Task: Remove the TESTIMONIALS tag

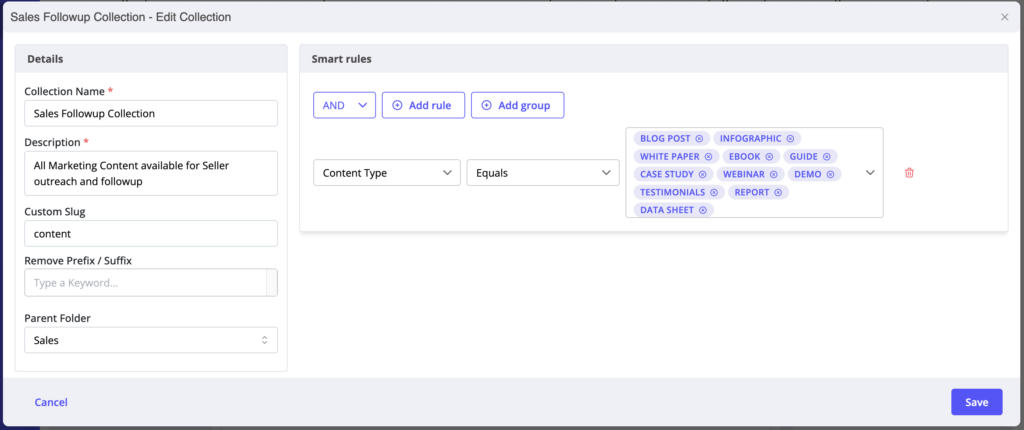Action: coord(714,192)
